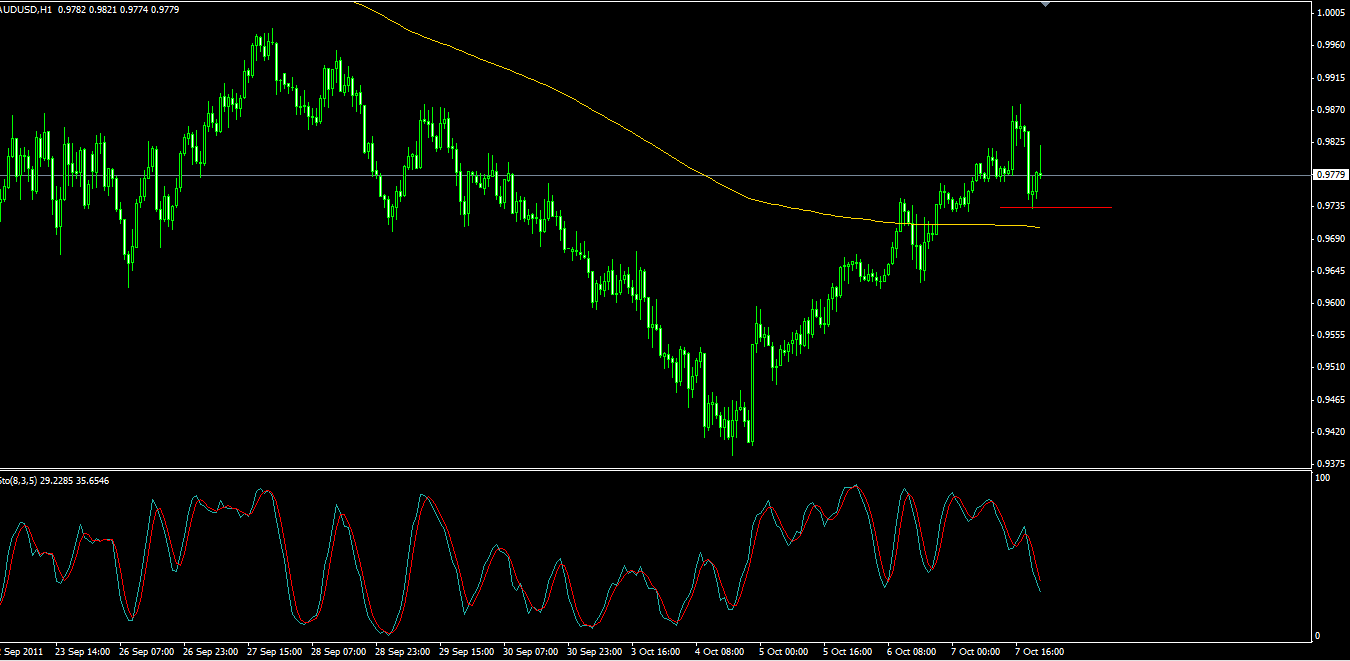This screenshot has height=661, width=1350.
Task: Select the AUDUSD,H1 chart title text
Action: [x=26, y=9]
